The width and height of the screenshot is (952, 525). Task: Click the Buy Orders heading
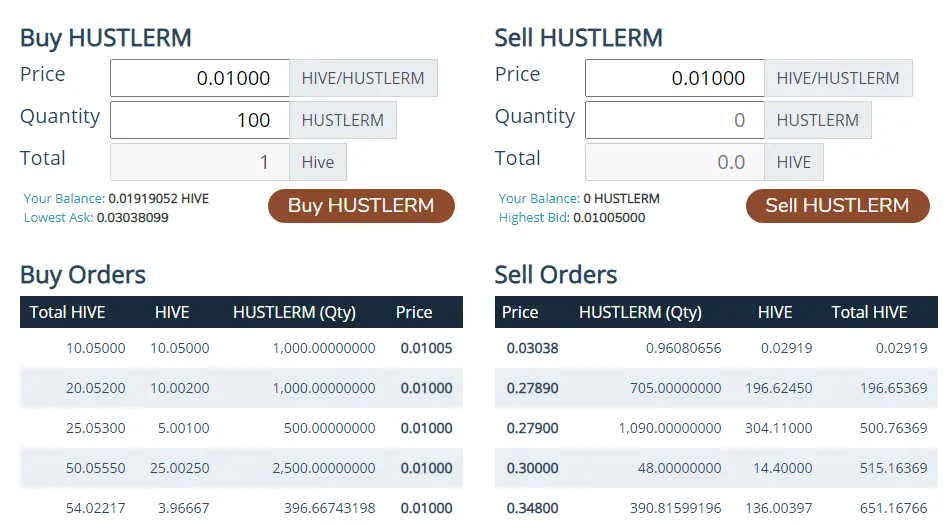pyautogui.click(x=83, y=275)
